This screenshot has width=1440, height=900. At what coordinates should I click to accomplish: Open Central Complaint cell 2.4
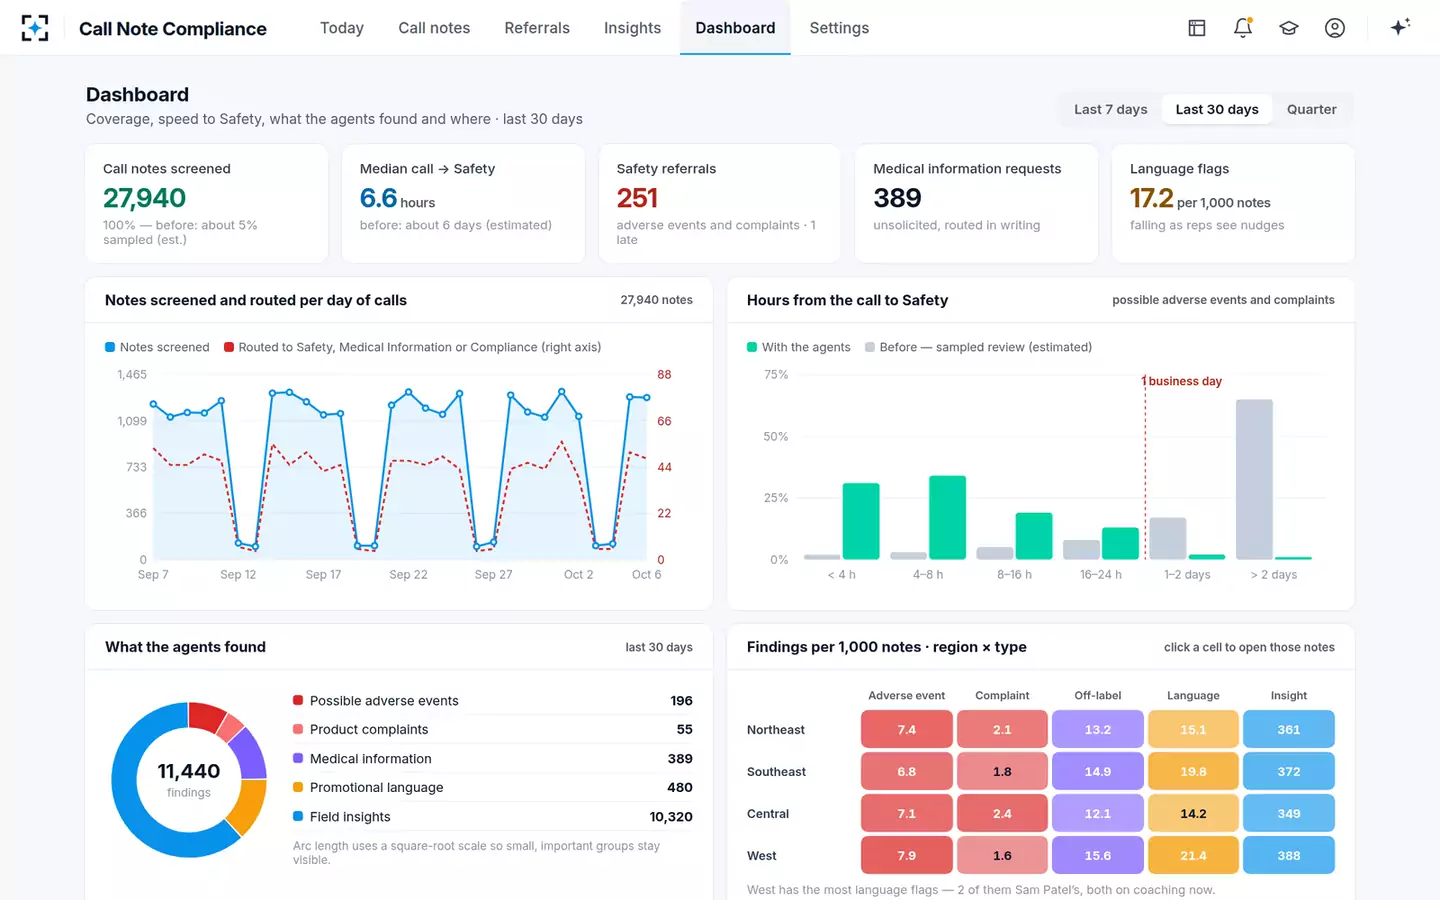click(x=1002, y=814)
